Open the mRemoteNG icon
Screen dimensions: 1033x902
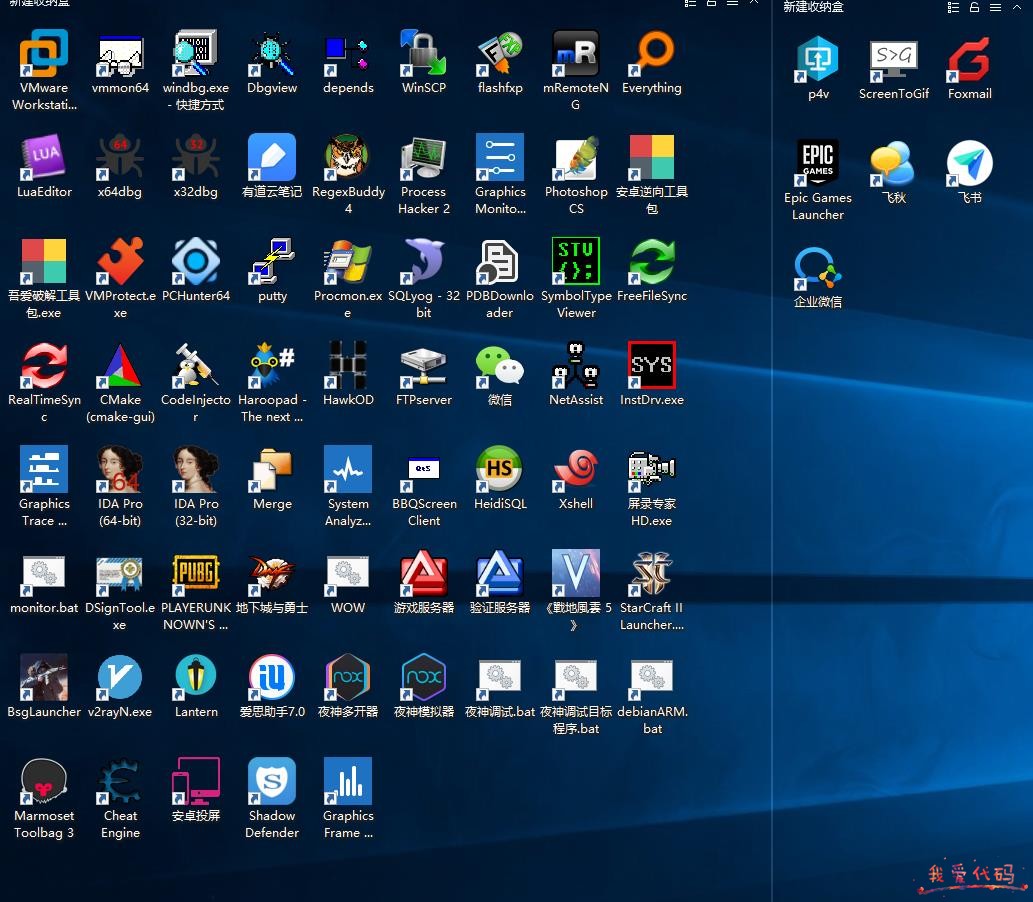click(x=576, y=53)
